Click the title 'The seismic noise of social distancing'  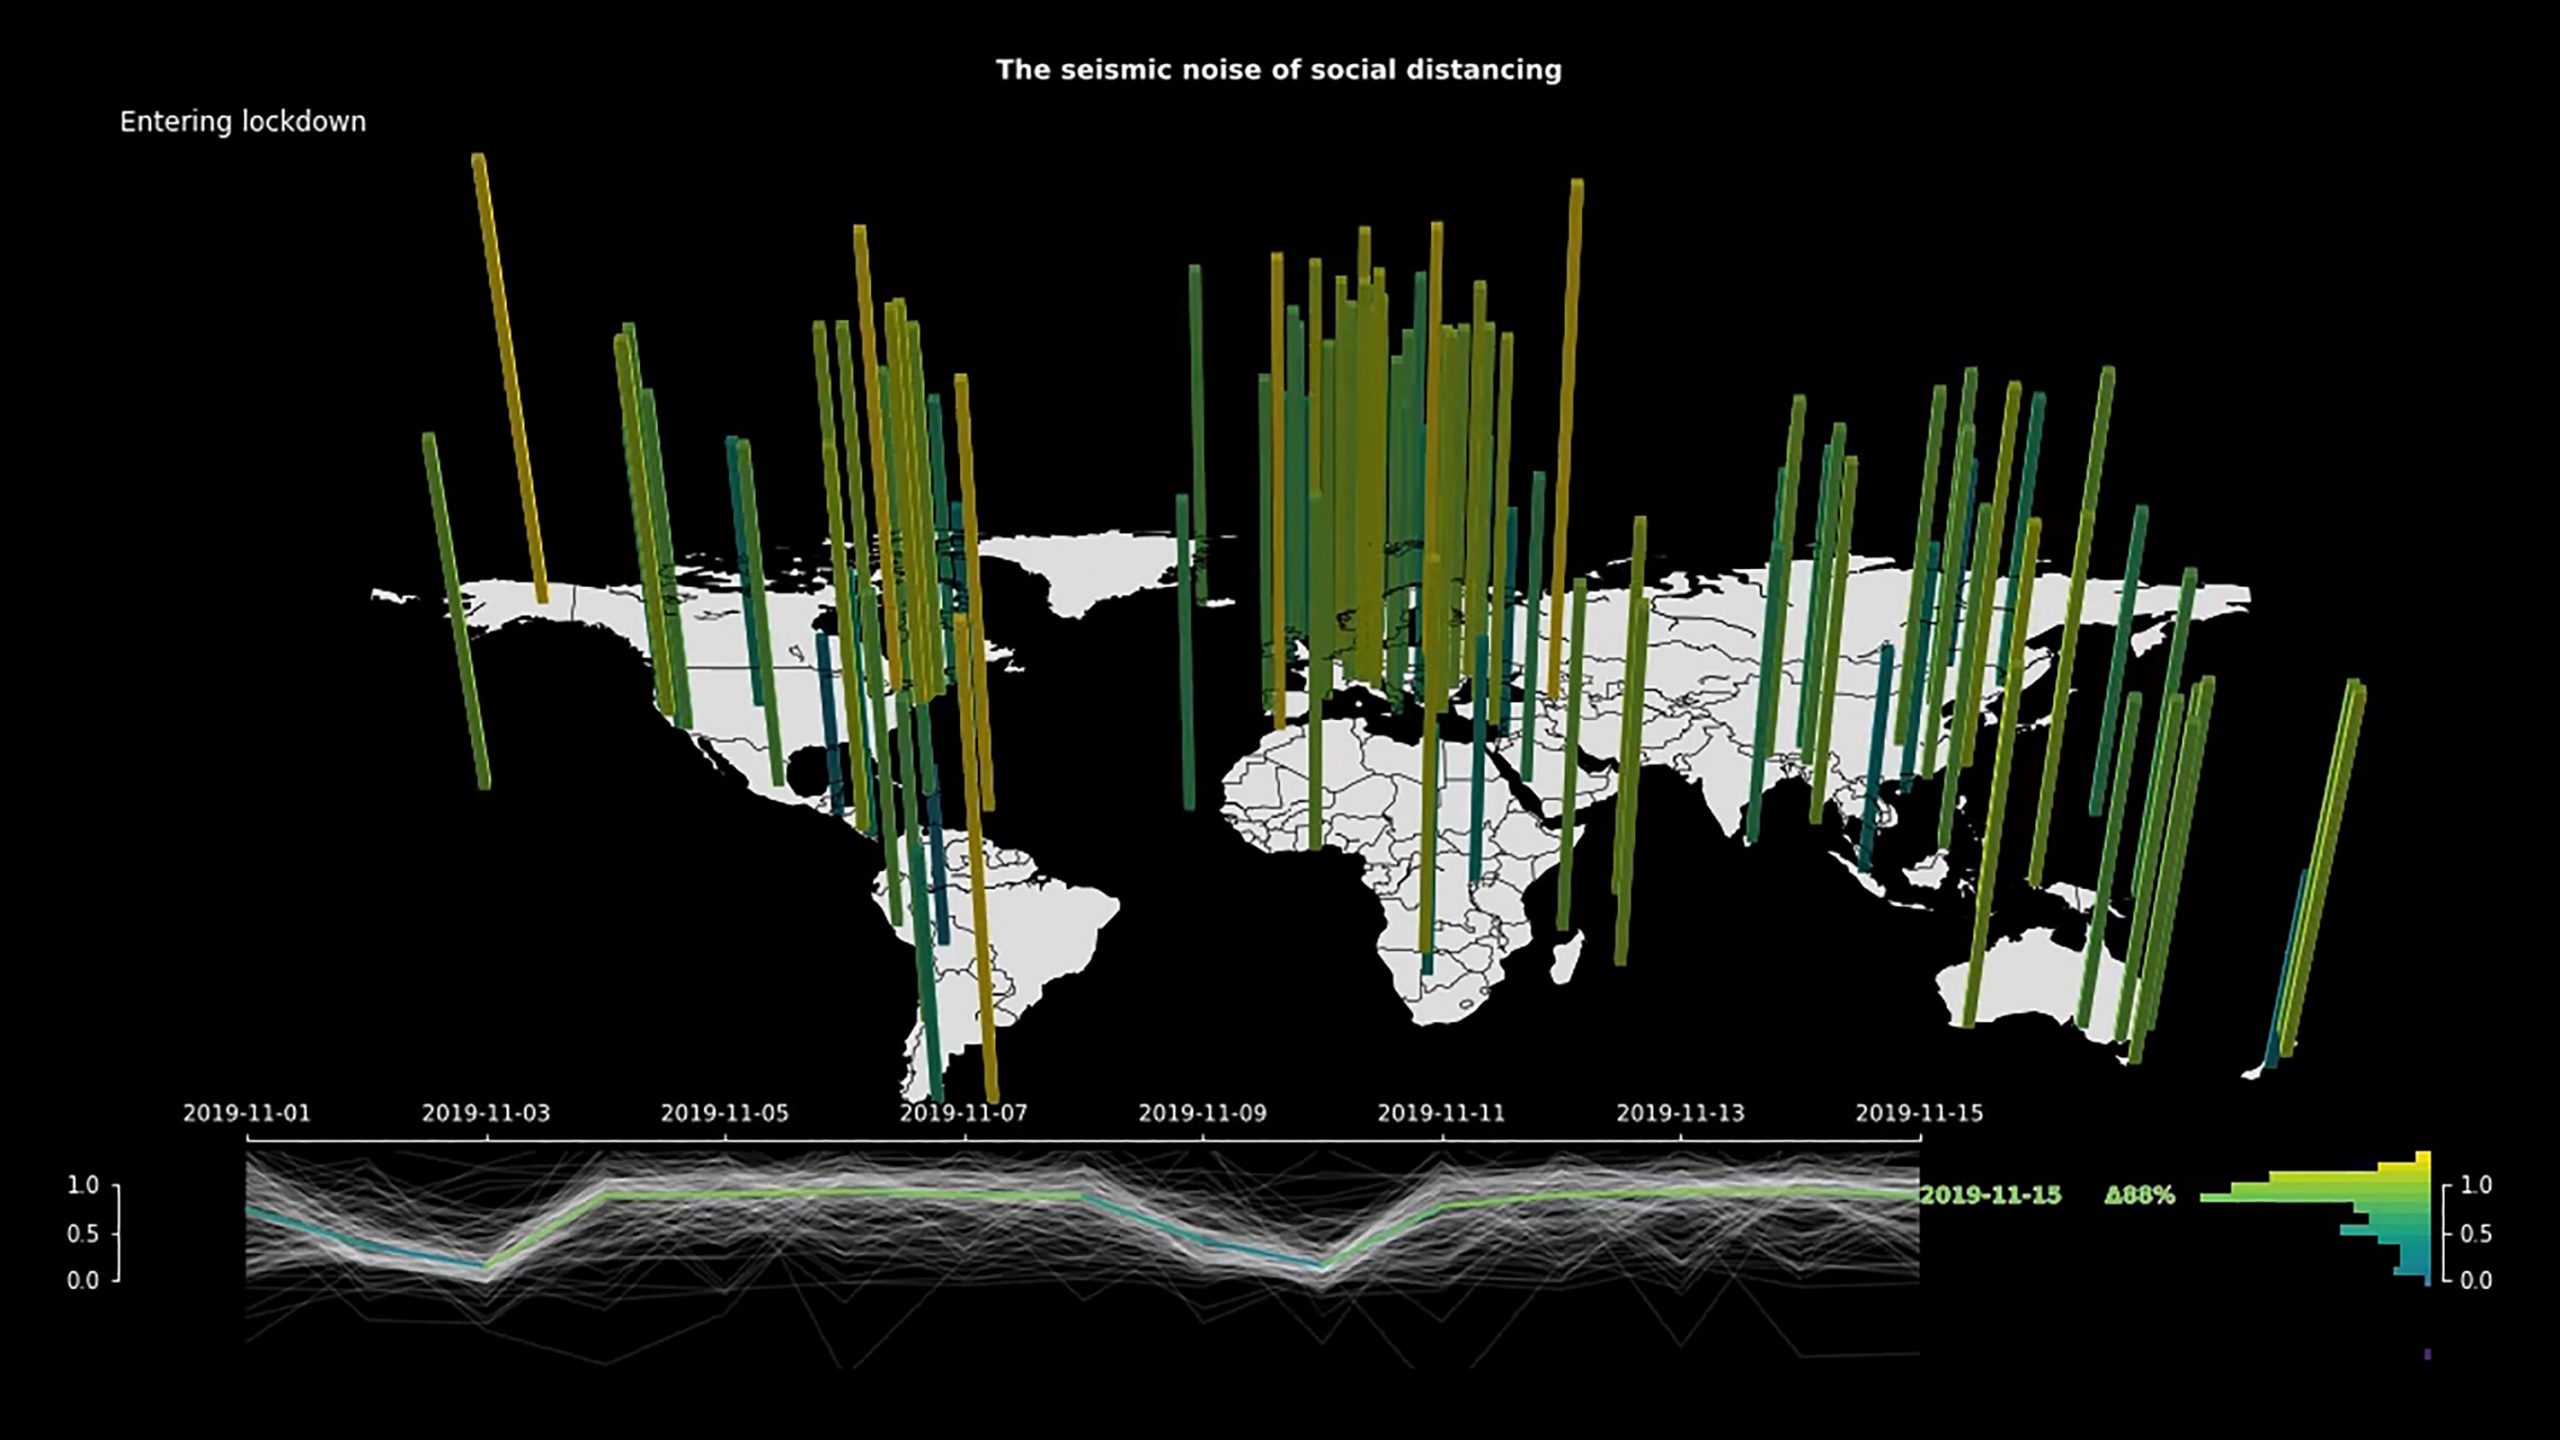click(x=1278, y=70)
